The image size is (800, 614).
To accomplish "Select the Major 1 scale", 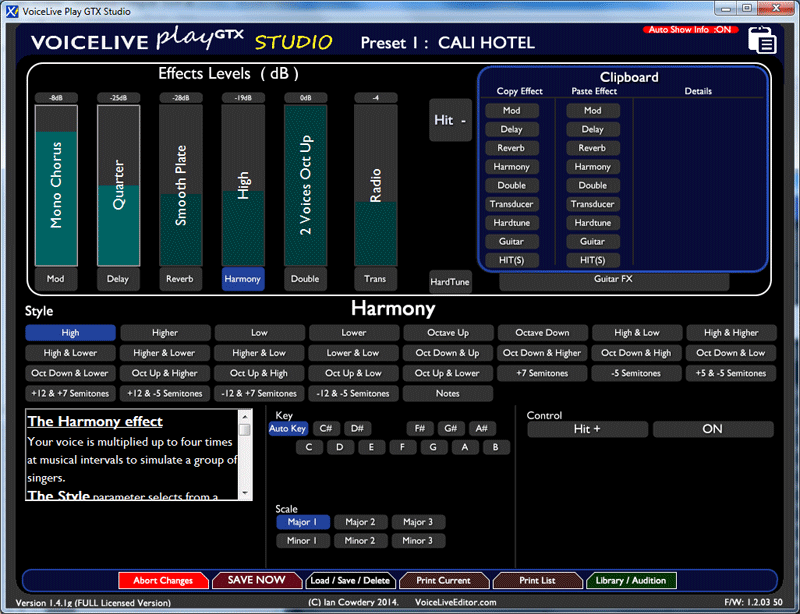I will [303, 522].
